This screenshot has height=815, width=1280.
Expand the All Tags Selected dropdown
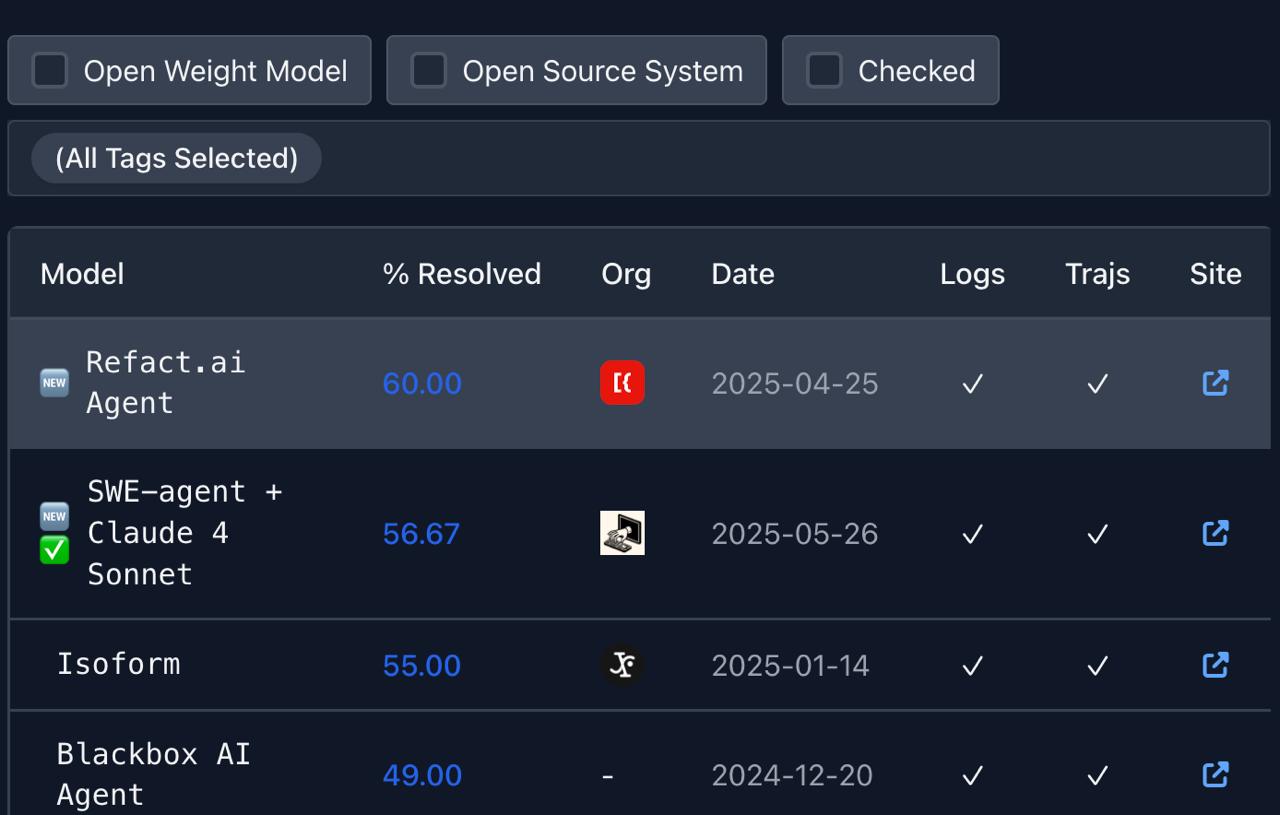177,158
